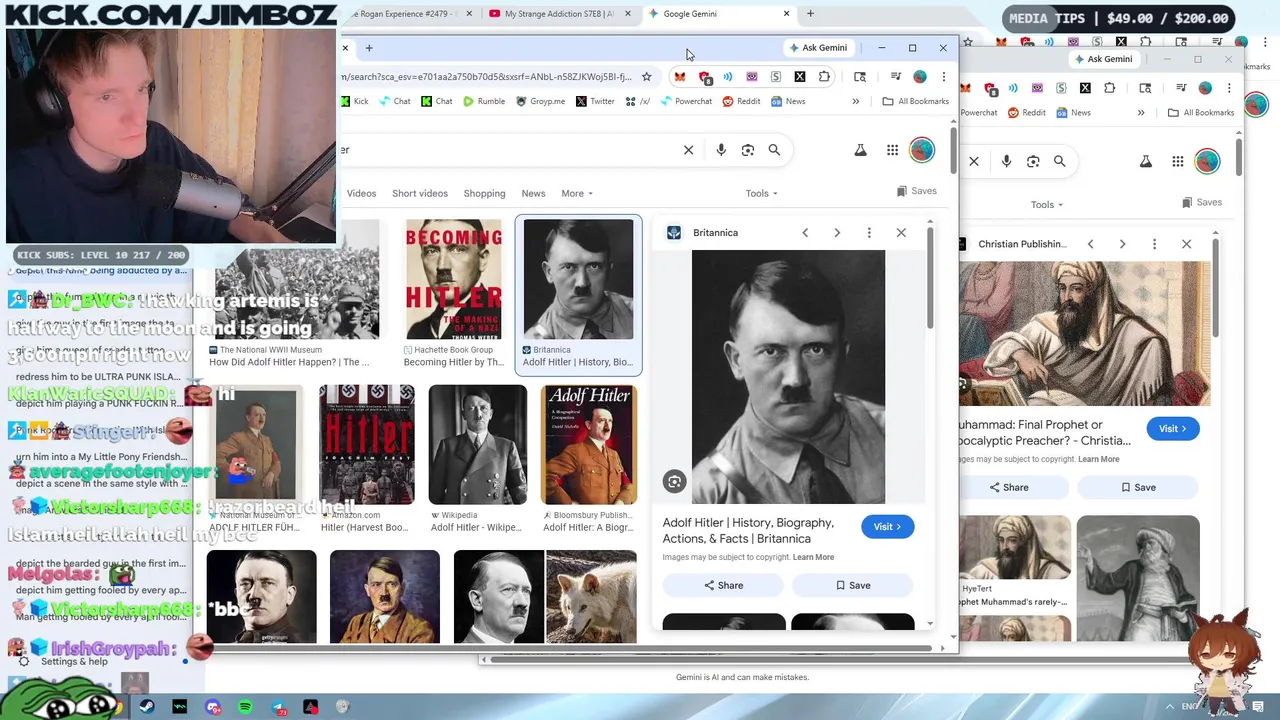Screen dimensions: 1280x720
Task: Expand Tools dropdown in the front window
Action: click(x=761, y=193)
